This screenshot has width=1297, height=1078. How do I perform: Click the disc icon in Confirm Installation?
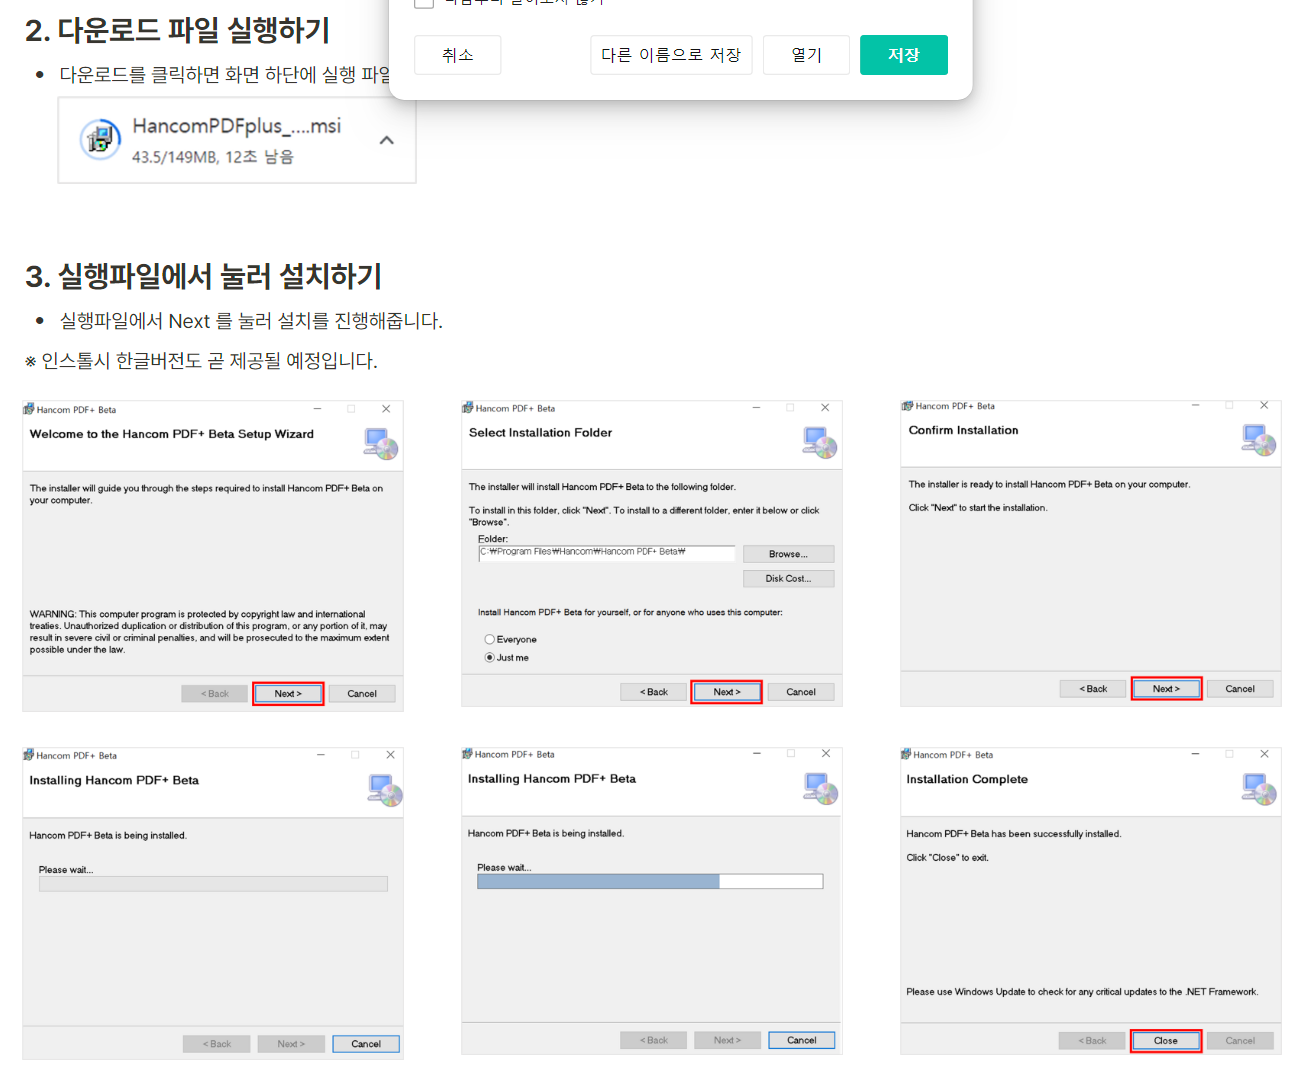tap(1259, 440)
